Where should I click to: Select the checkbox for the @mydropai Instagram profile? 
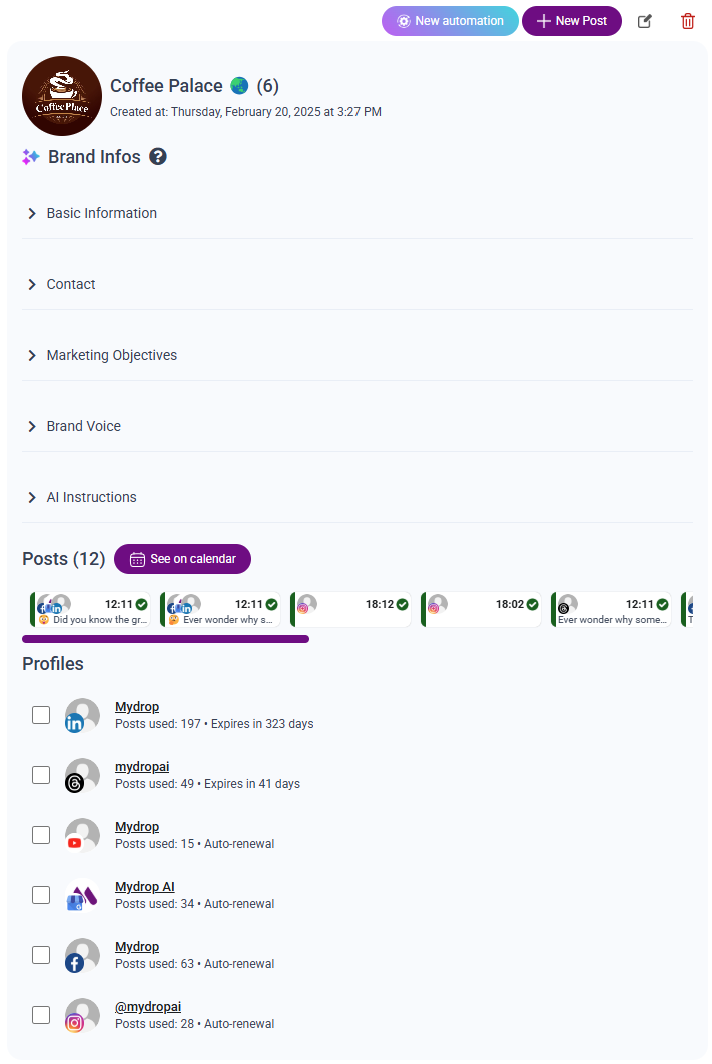coord(40,1014)
